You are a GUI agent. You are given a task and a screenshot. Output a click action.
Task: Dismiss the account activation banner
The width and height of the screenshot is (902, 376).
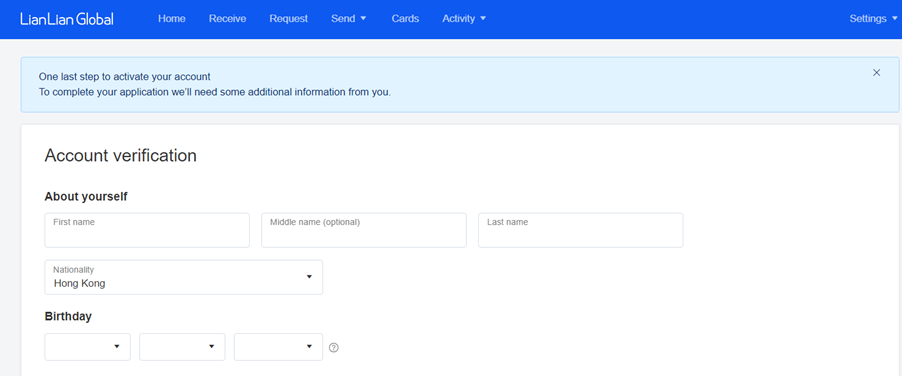pos(876,72)
